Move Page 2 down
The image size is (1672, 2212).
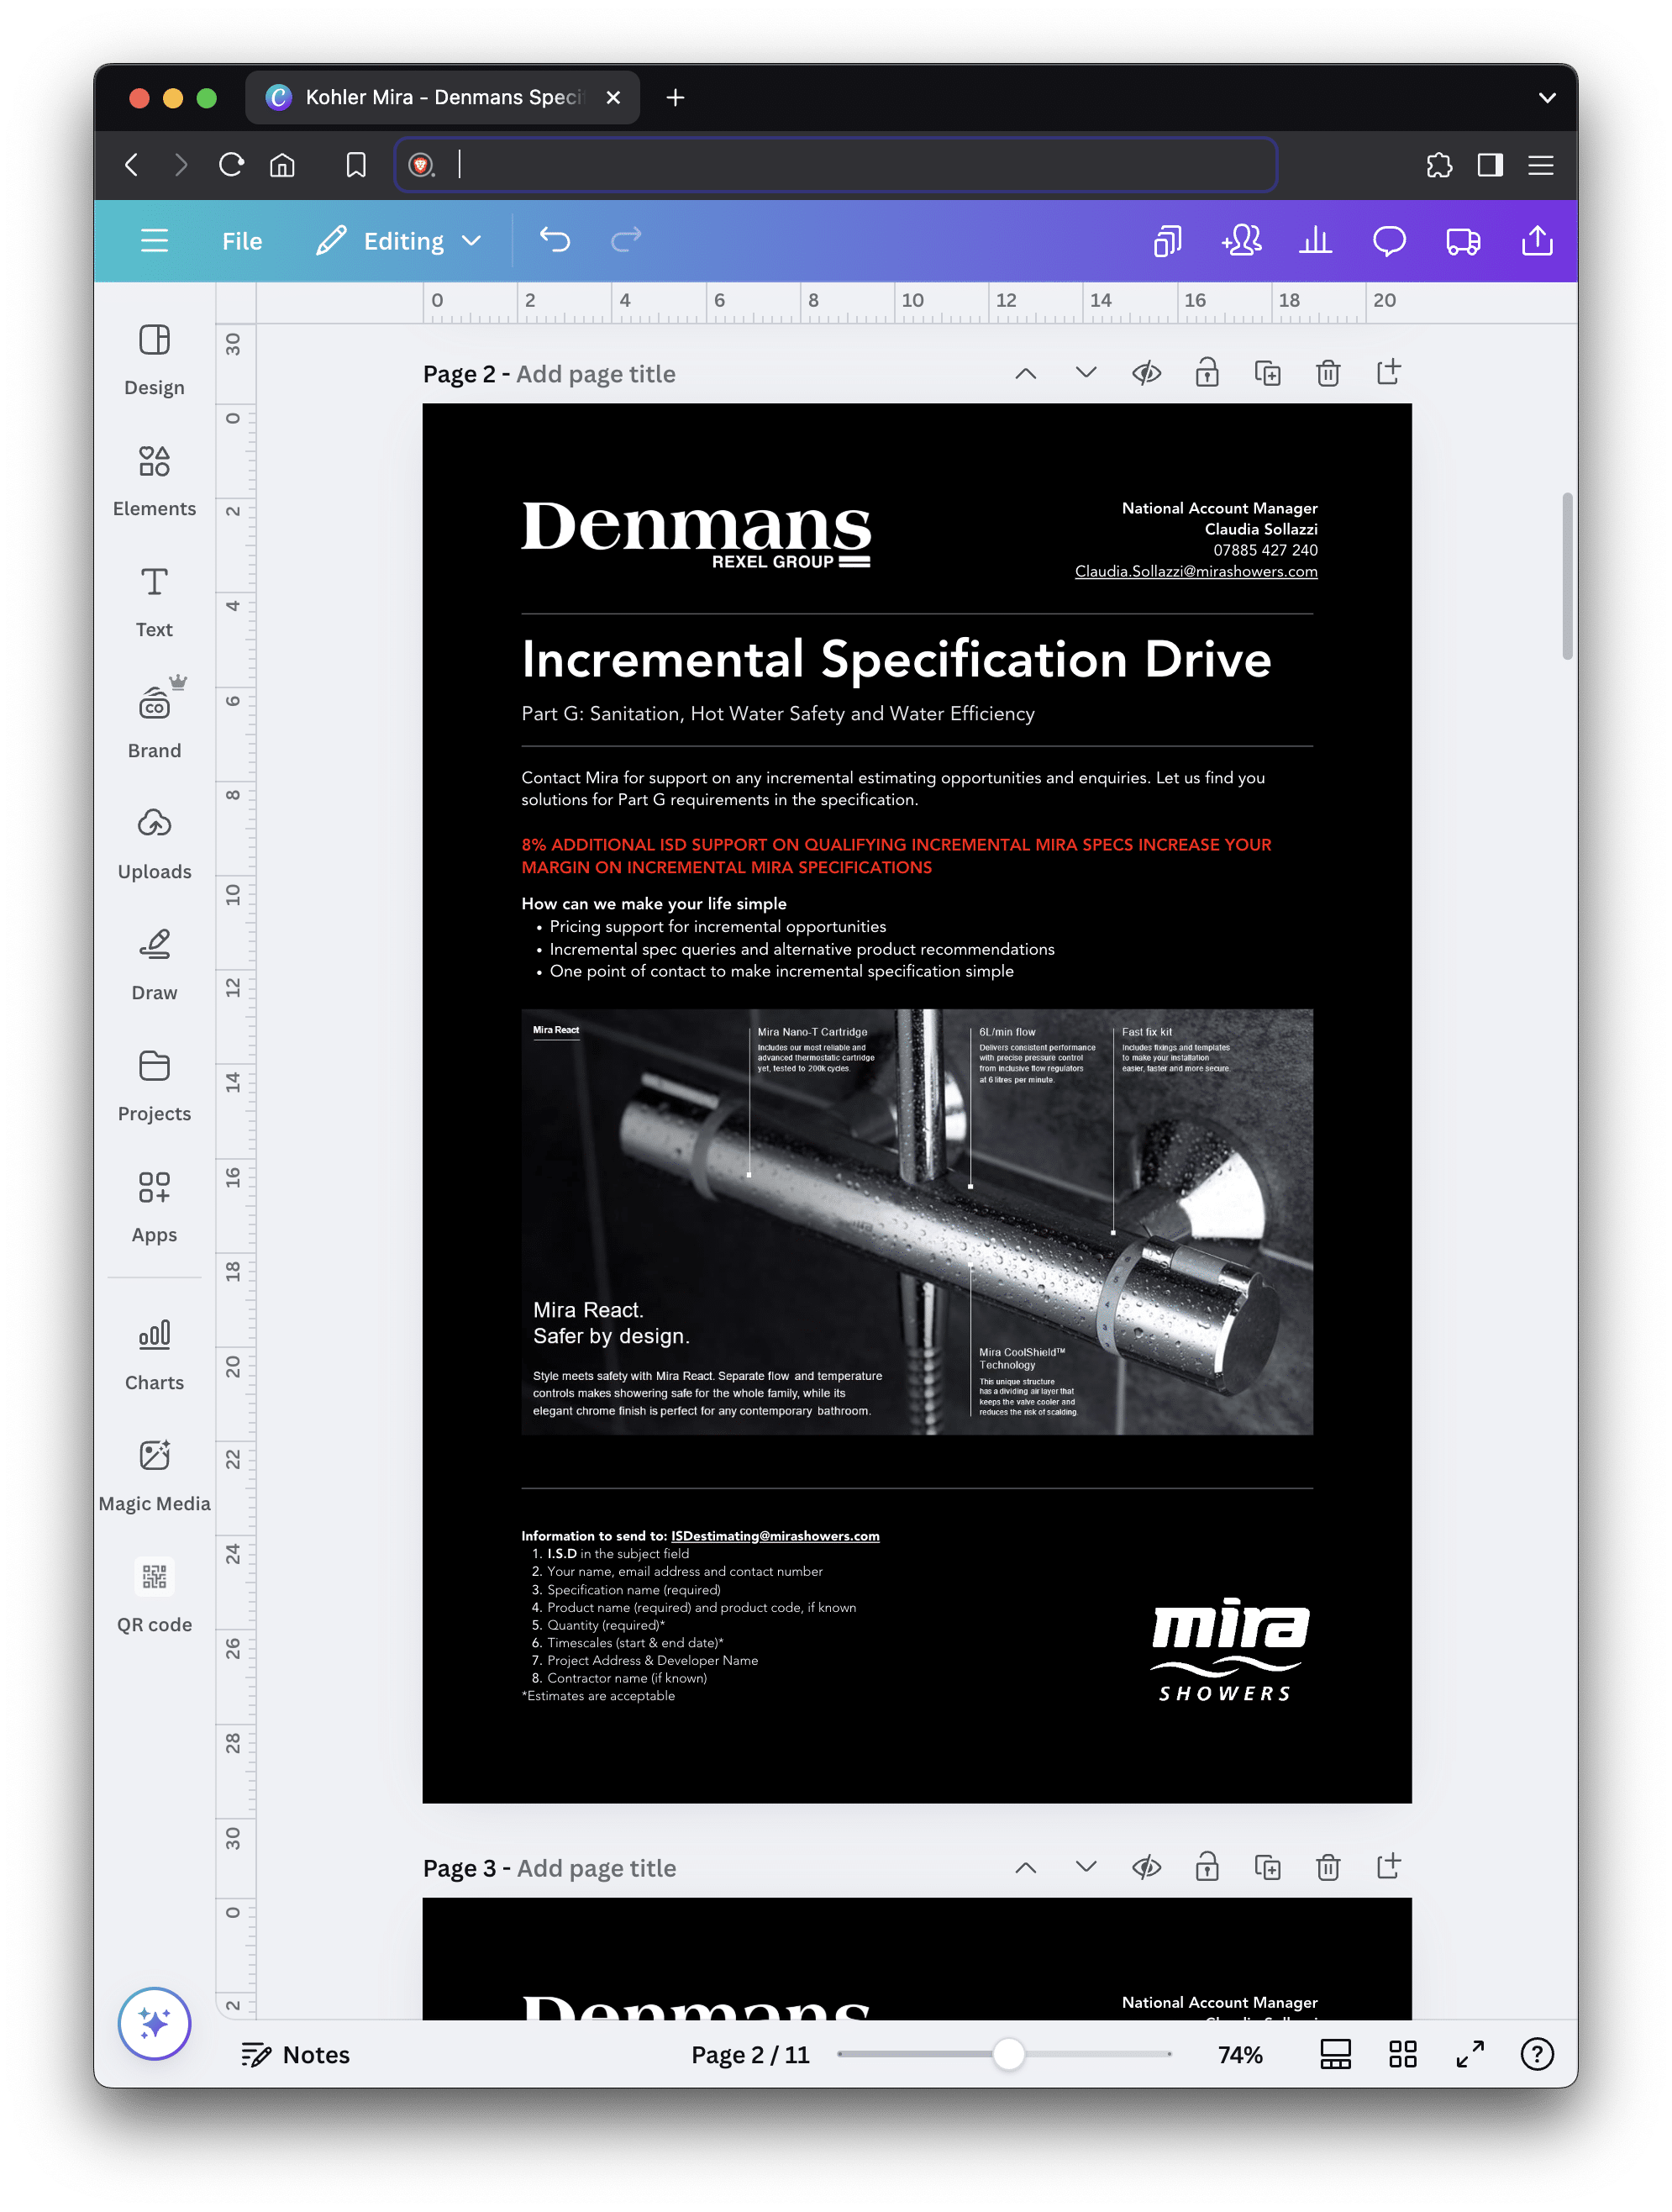click(x=1086, y=374)
